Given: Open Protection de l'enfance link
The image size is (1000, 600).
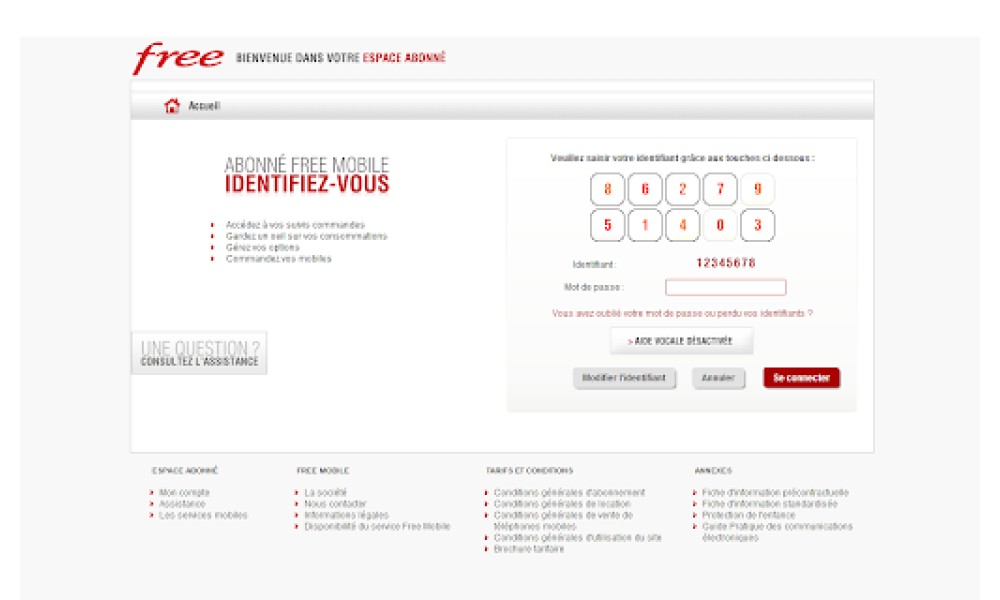Looking at the screenshot, I should click(749, 516).
